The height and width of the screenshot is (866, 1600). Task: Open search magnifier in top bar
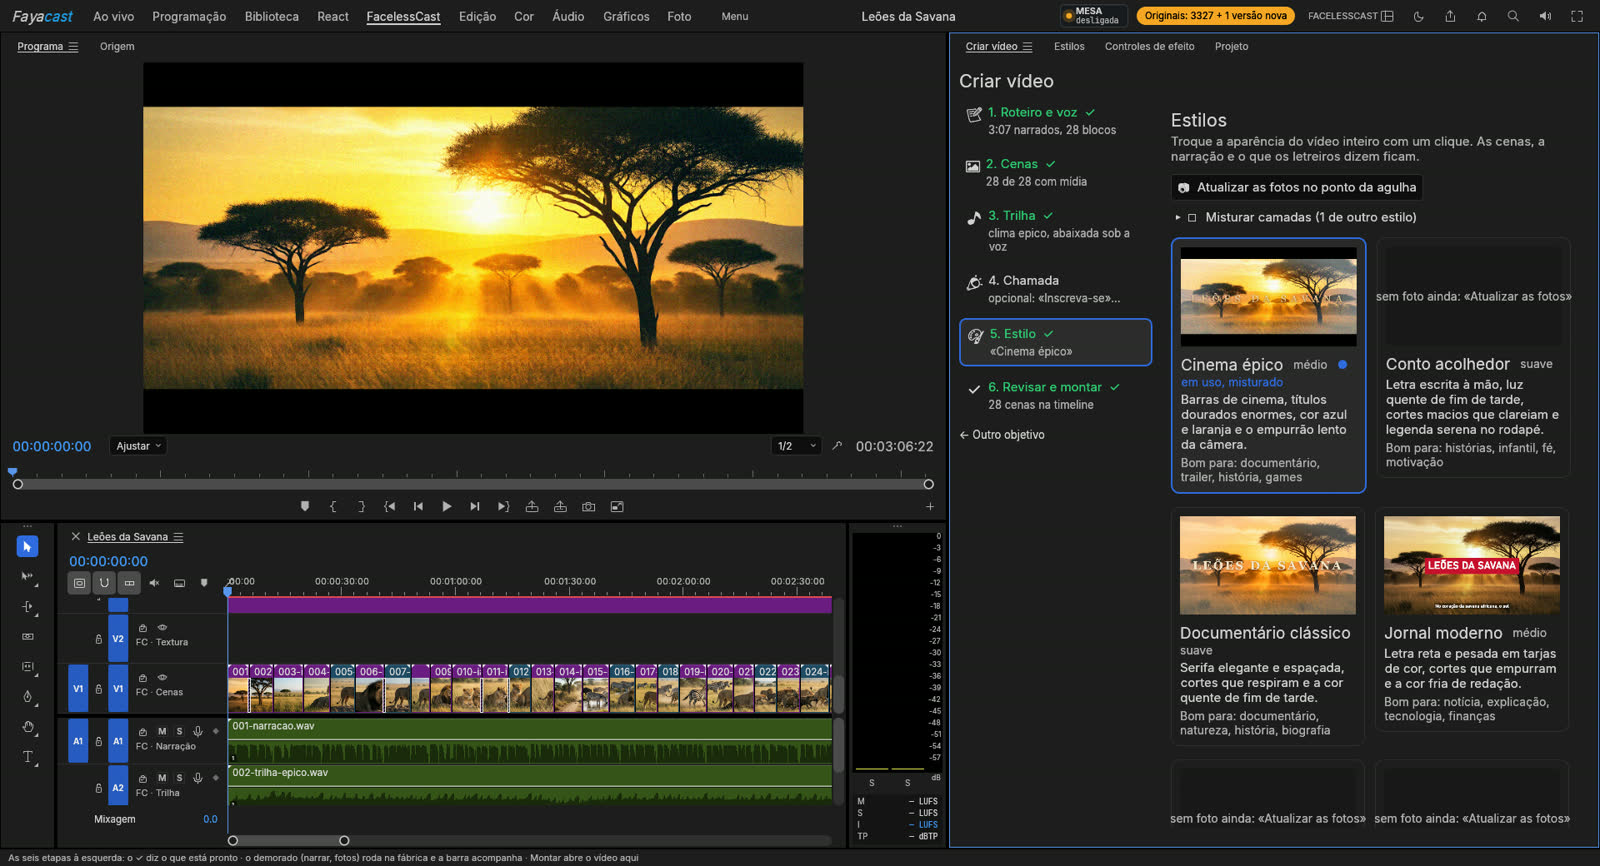1513,16
